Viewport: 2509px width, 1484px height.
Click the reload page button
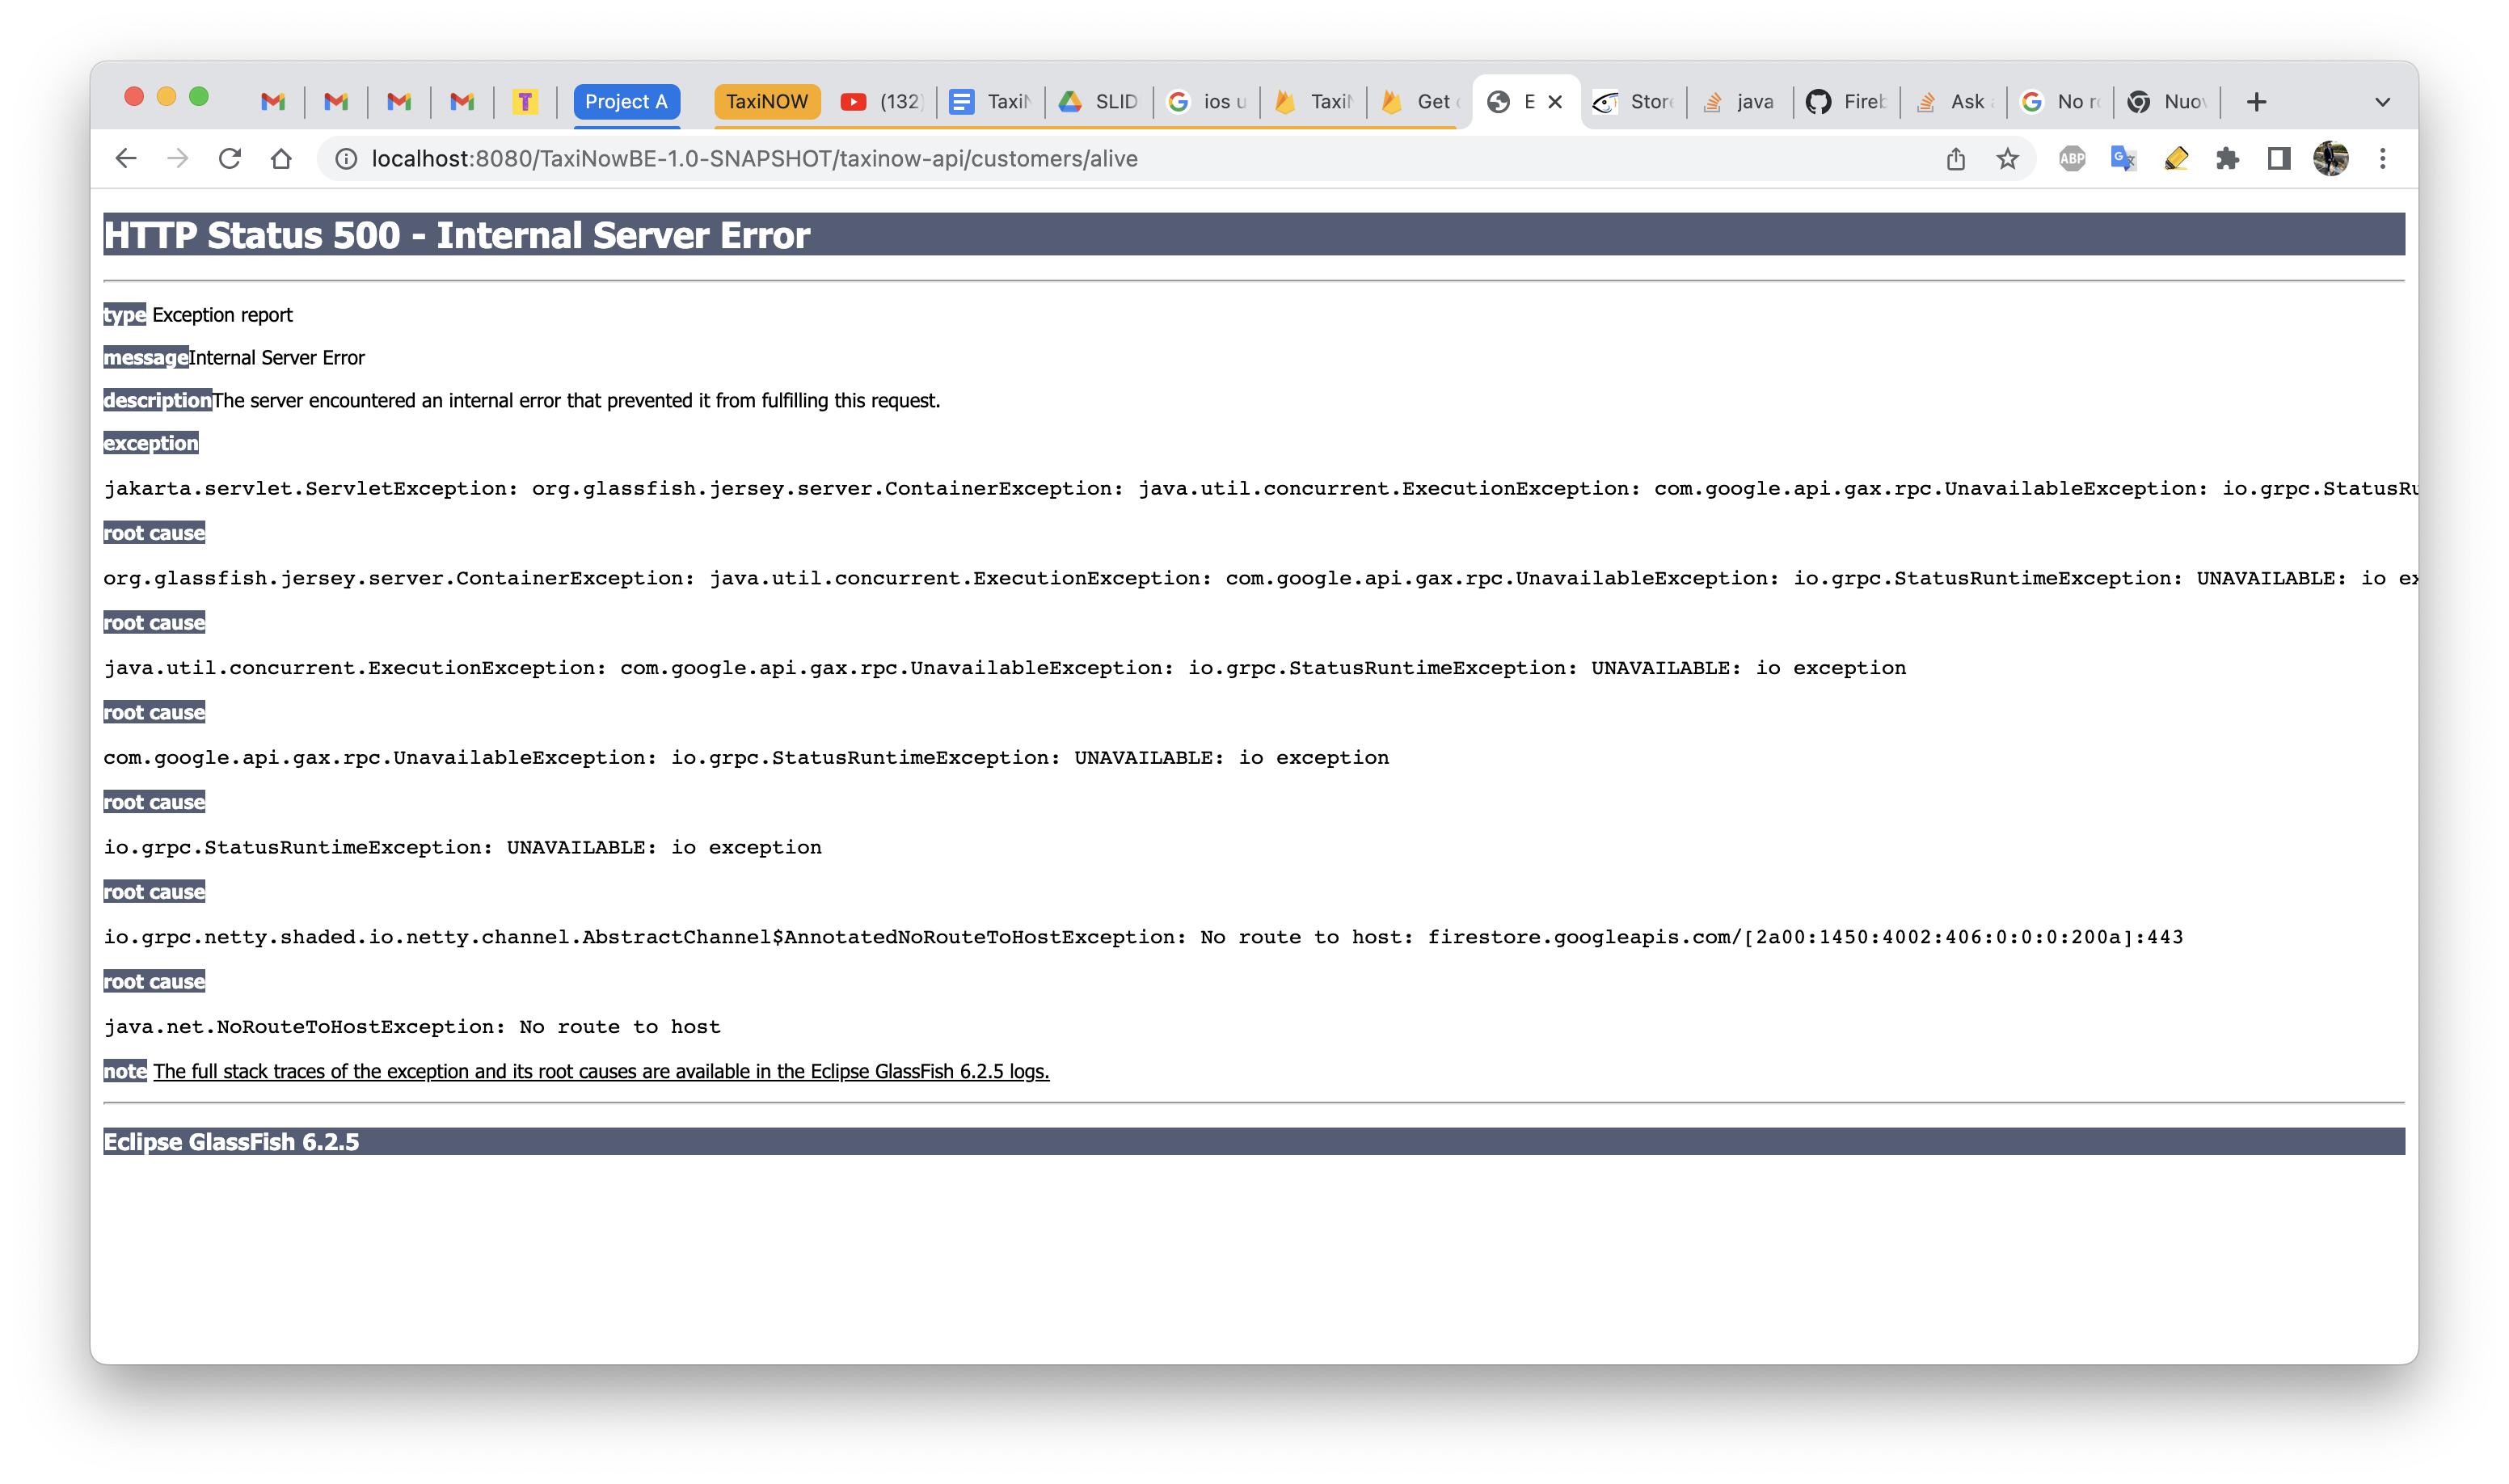pos(230,159)
